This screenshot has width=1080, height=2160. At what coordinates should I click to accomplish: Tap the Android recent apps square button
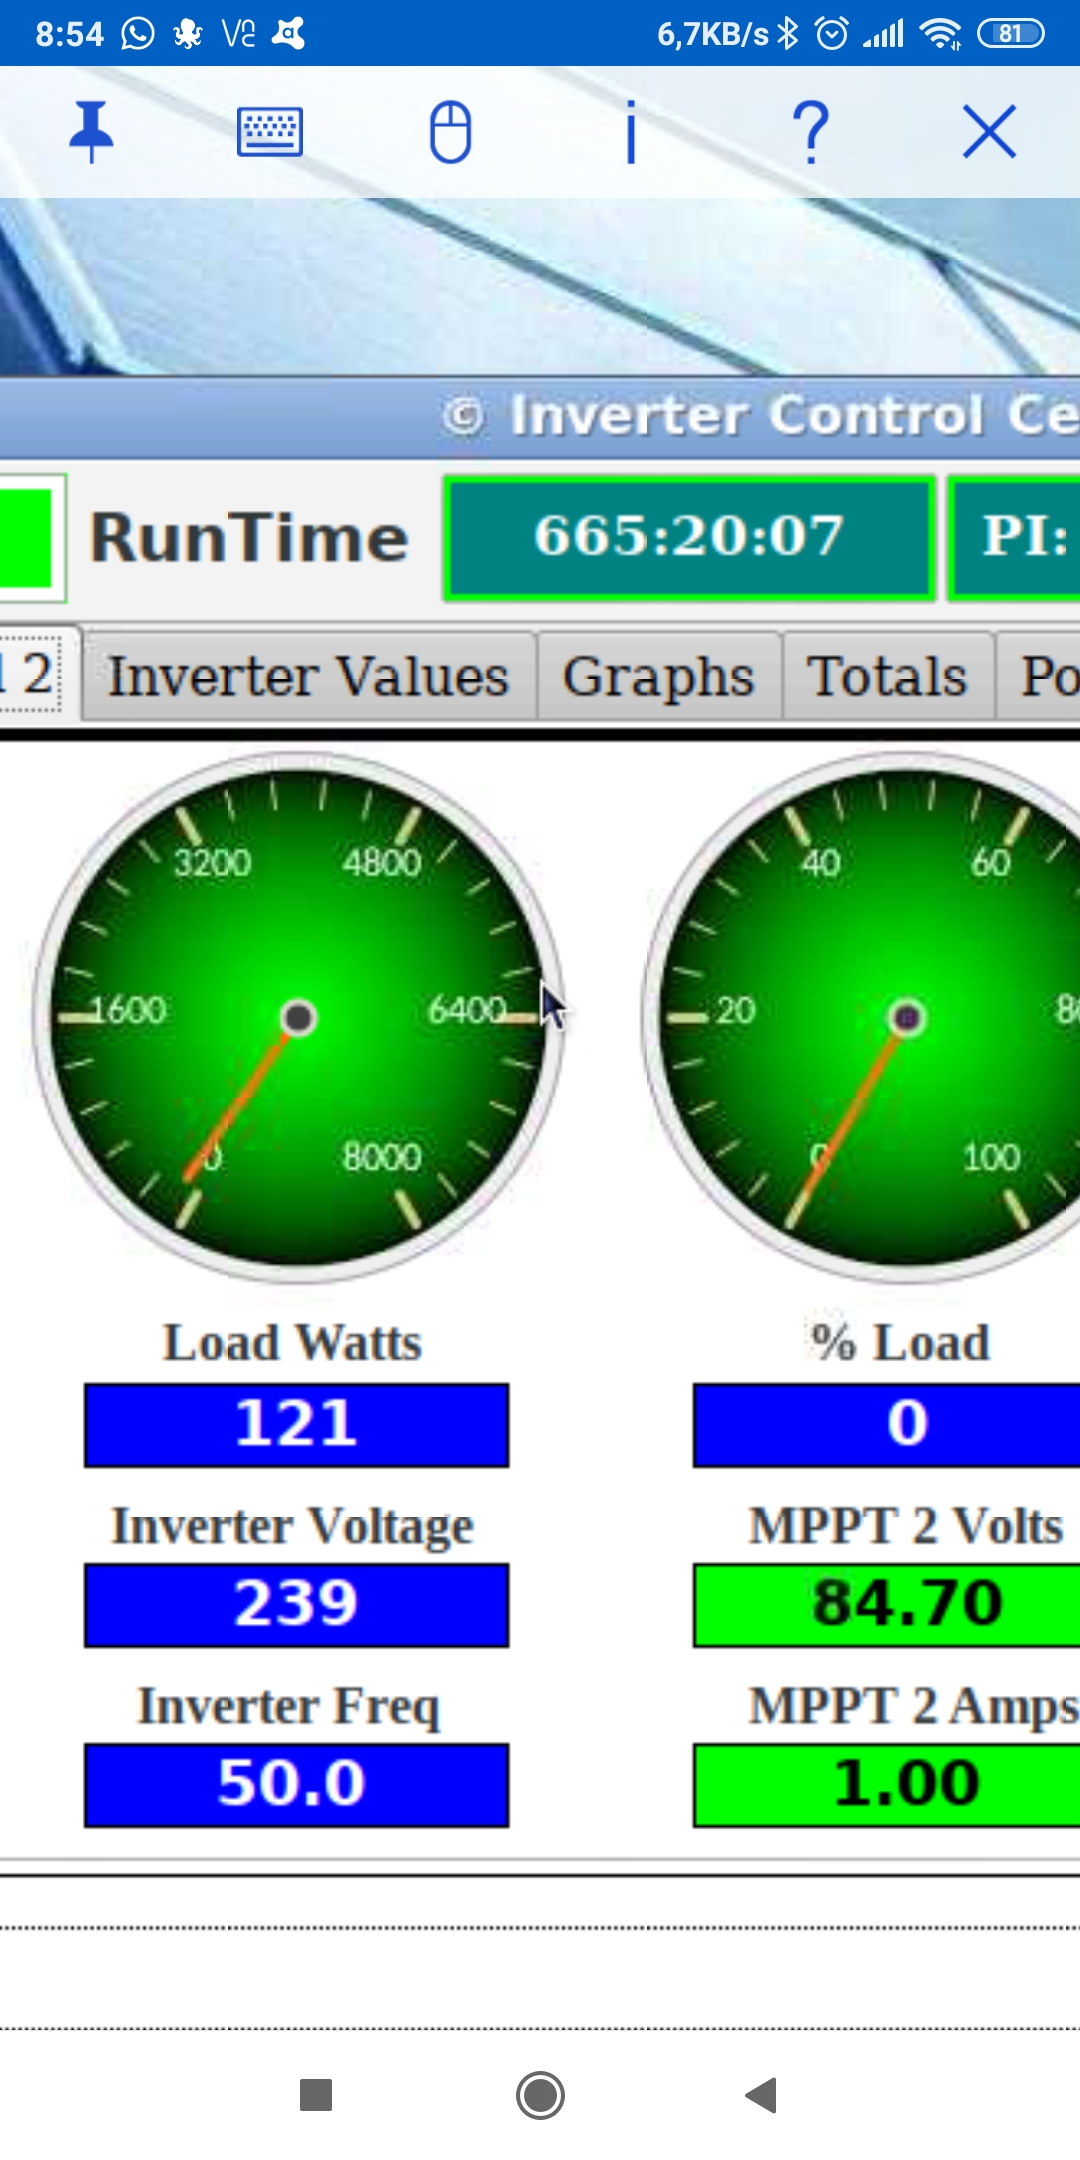point(316,2094)
